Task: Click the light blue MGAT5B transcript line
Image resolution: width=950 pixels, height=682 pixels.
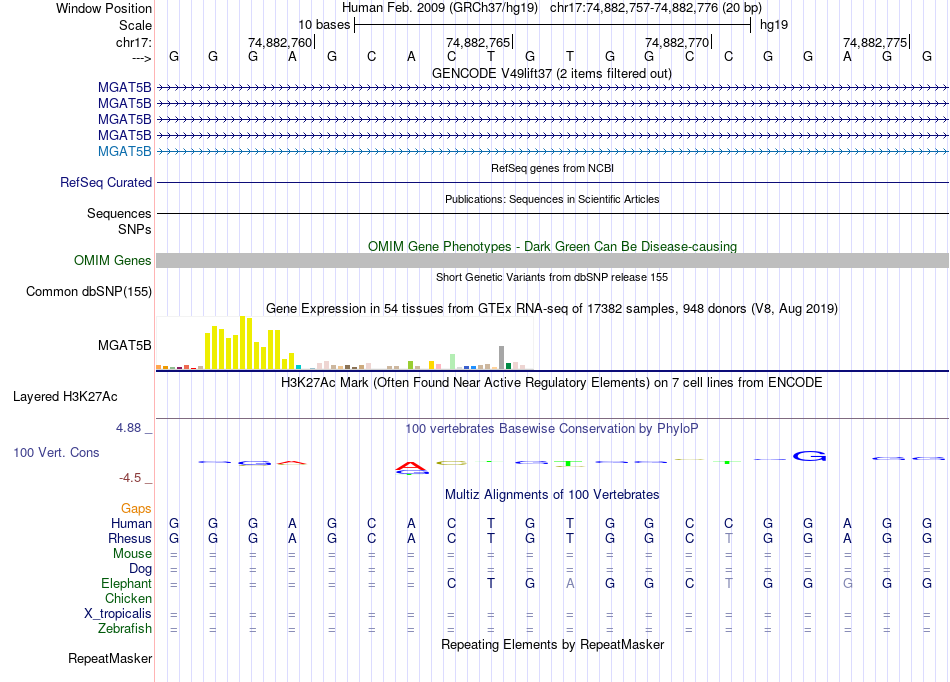Action: point(552,151)
